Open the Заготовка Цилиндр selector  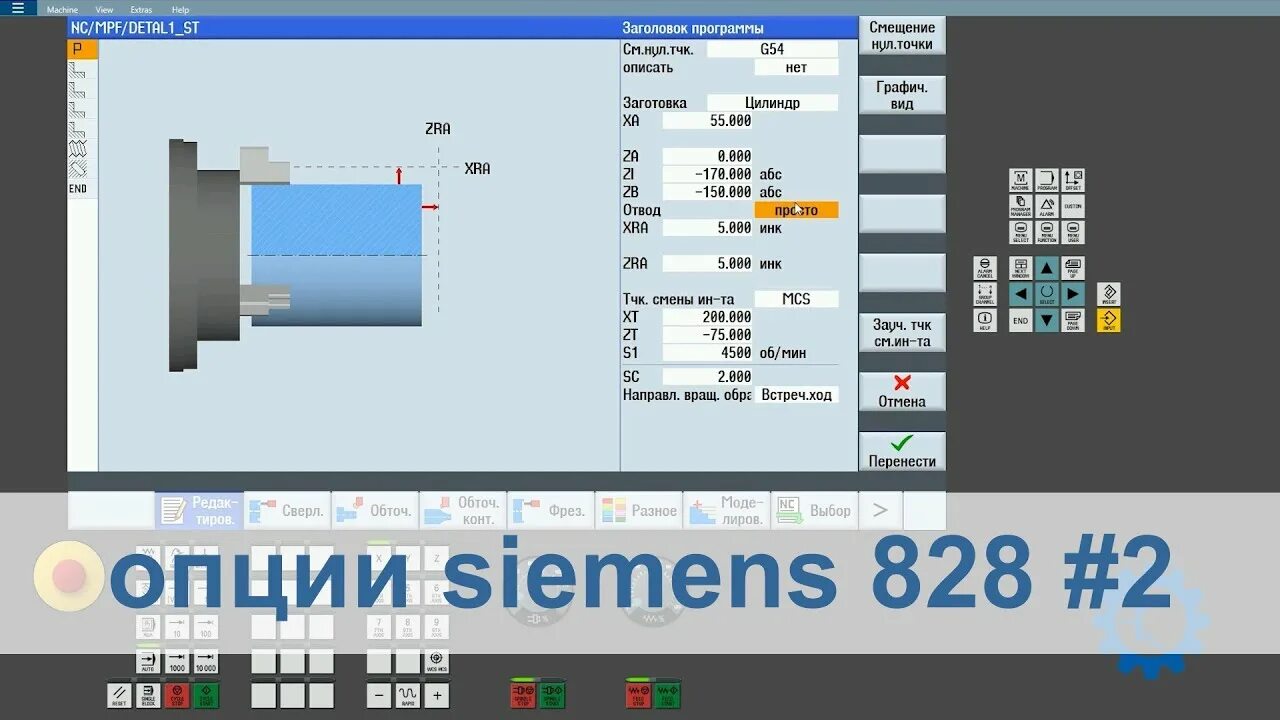772,102
